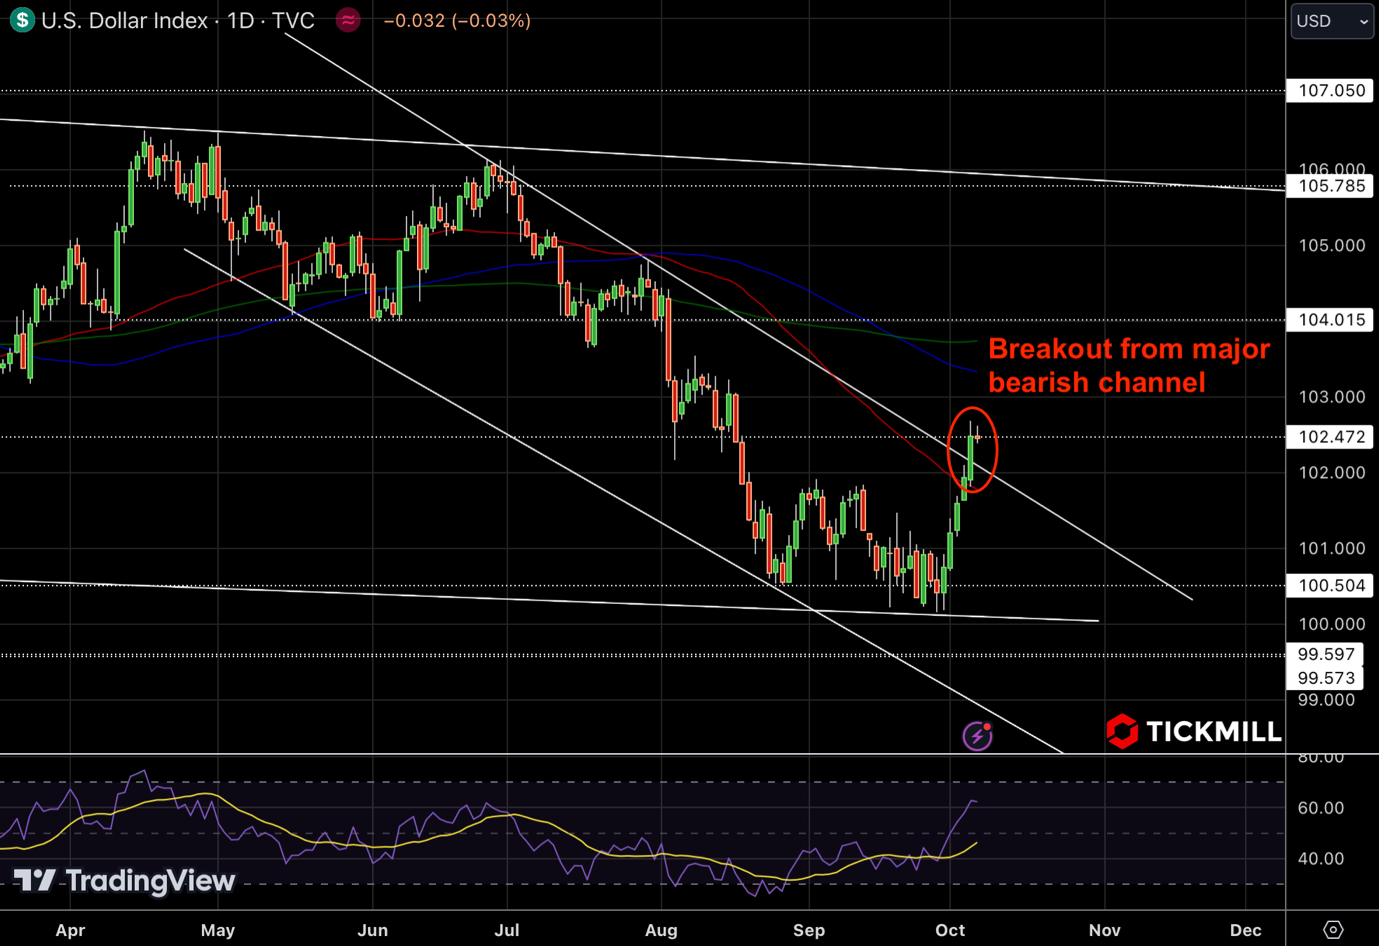Select the 104.015 price label
This screenshot has height=946, width=1379.
coord(1331,320)
